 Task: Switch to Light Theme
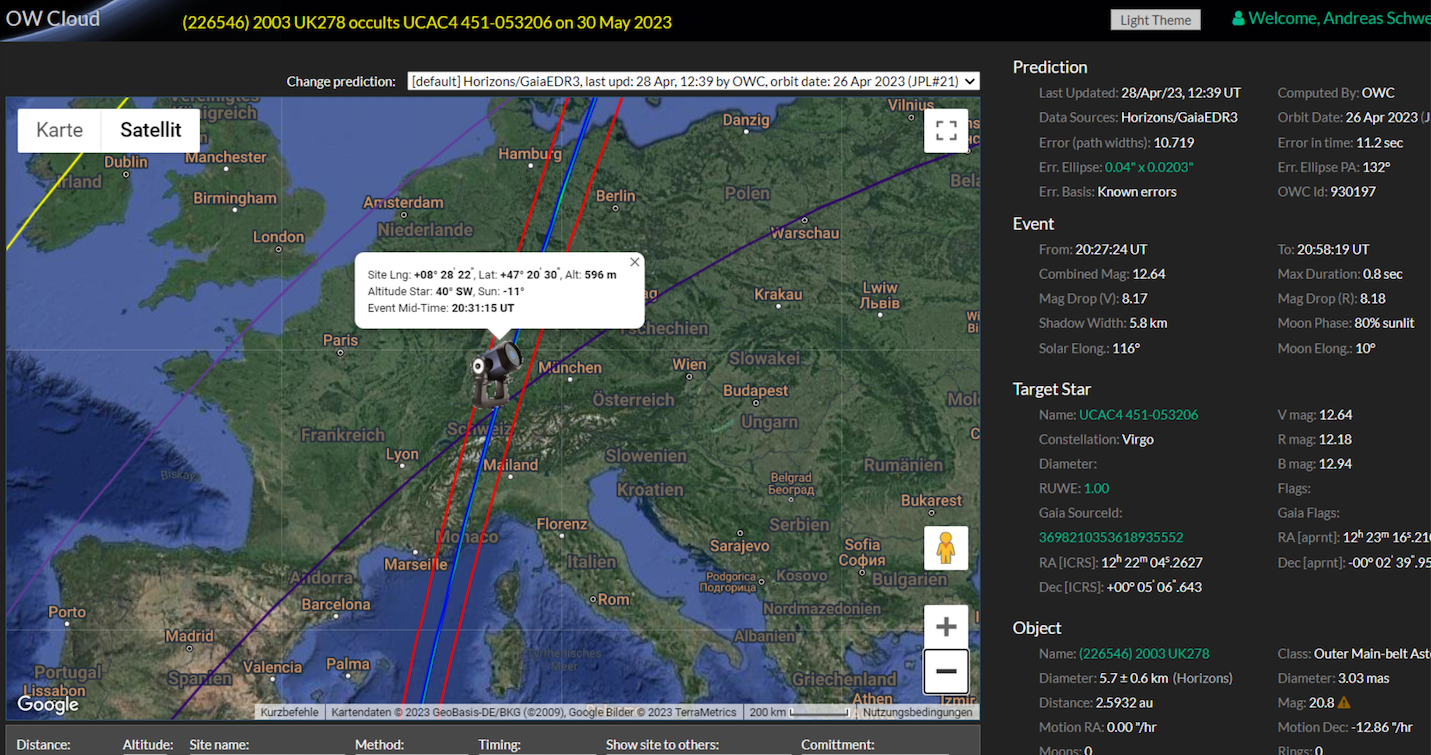click(x=1155, y=20)
